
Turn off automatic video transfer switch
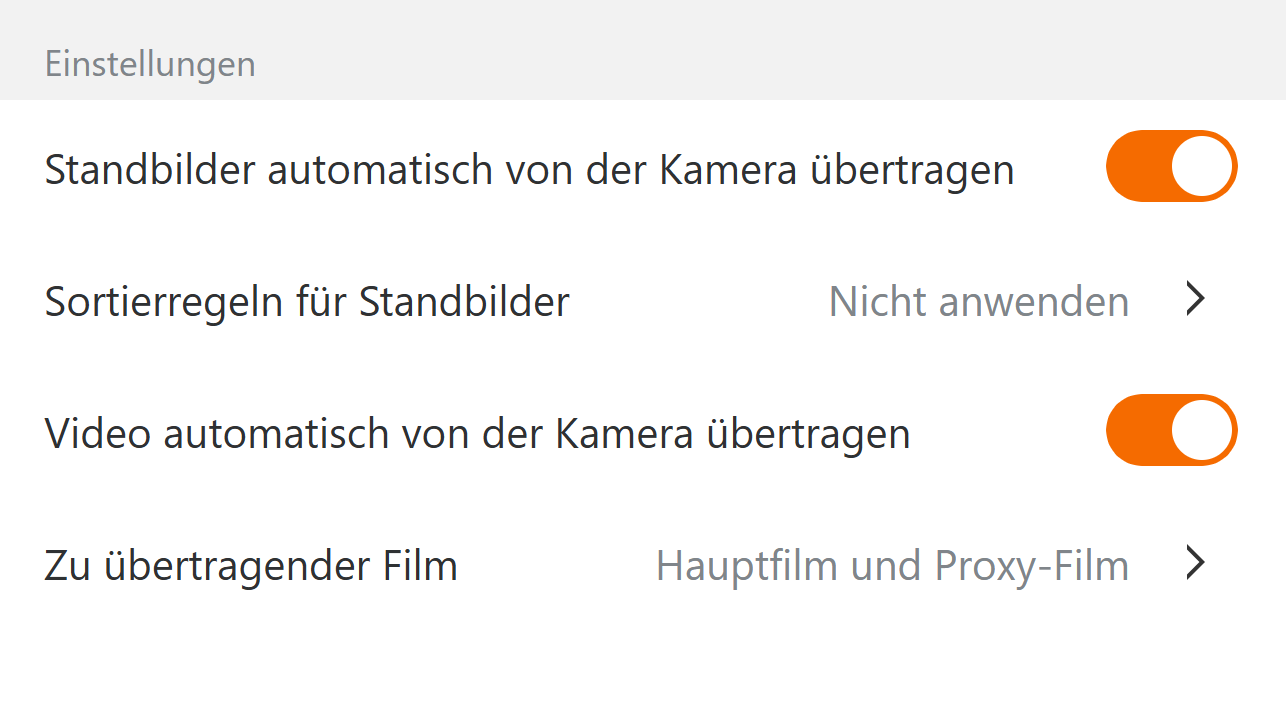1171,430
